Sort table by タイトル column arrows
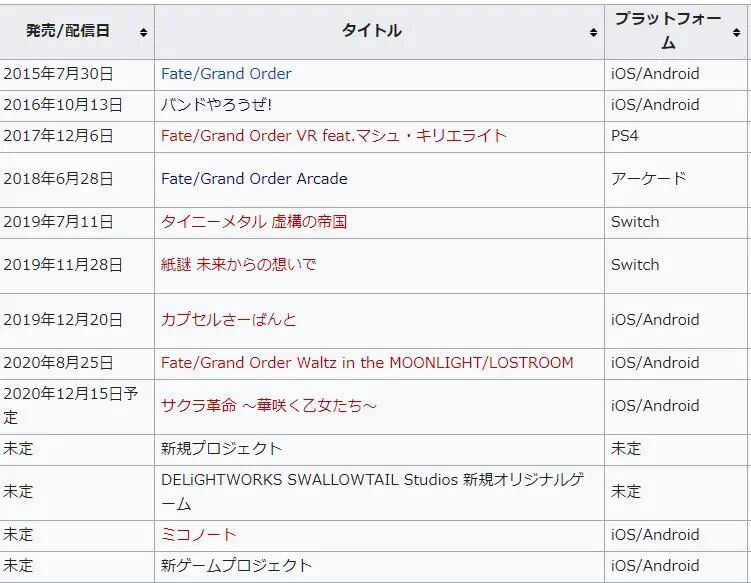 (593, 33)
